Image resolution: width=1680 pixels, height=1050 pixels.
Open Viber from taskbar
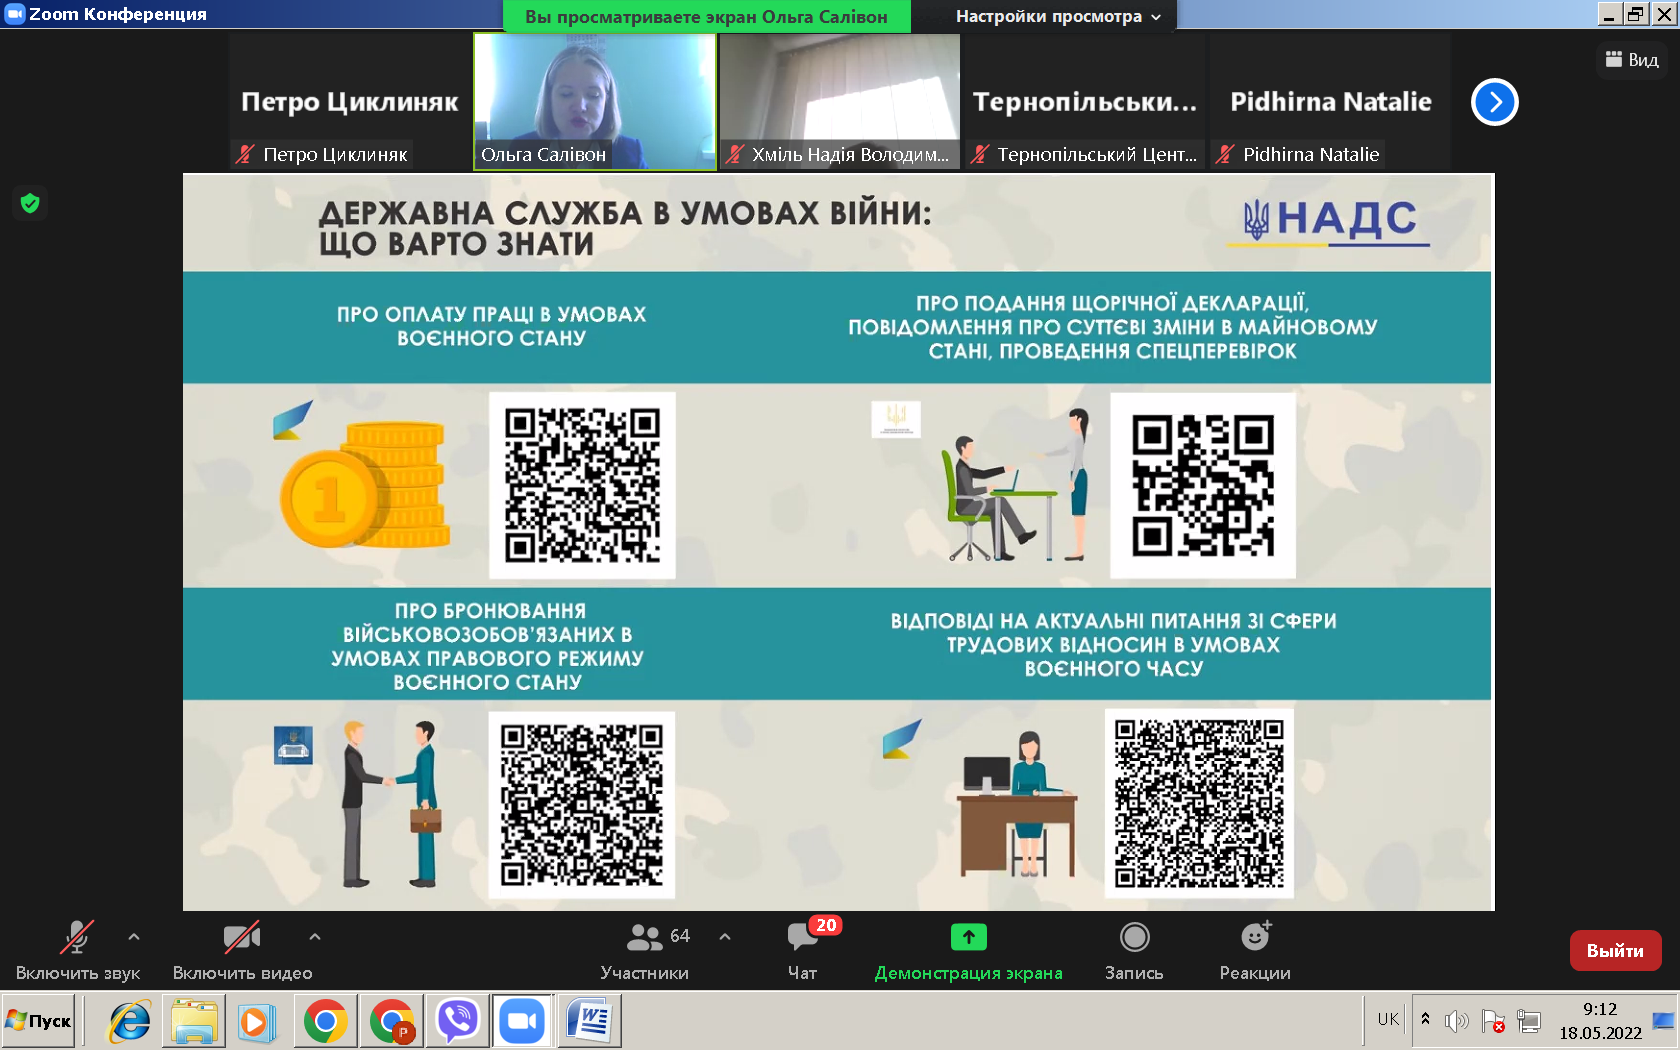coord(458,1021)
